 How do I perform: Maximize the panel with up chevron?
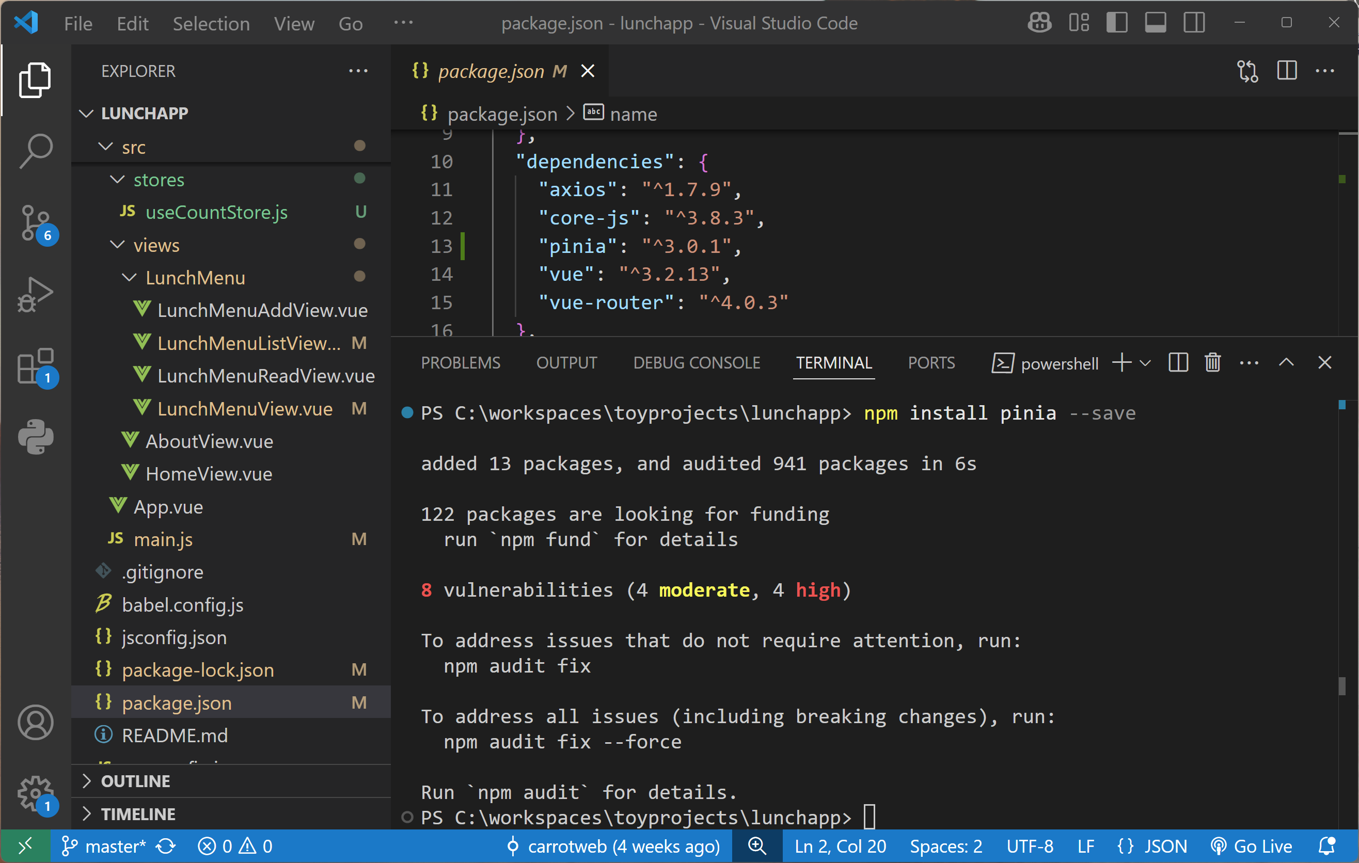point(1287,363)
